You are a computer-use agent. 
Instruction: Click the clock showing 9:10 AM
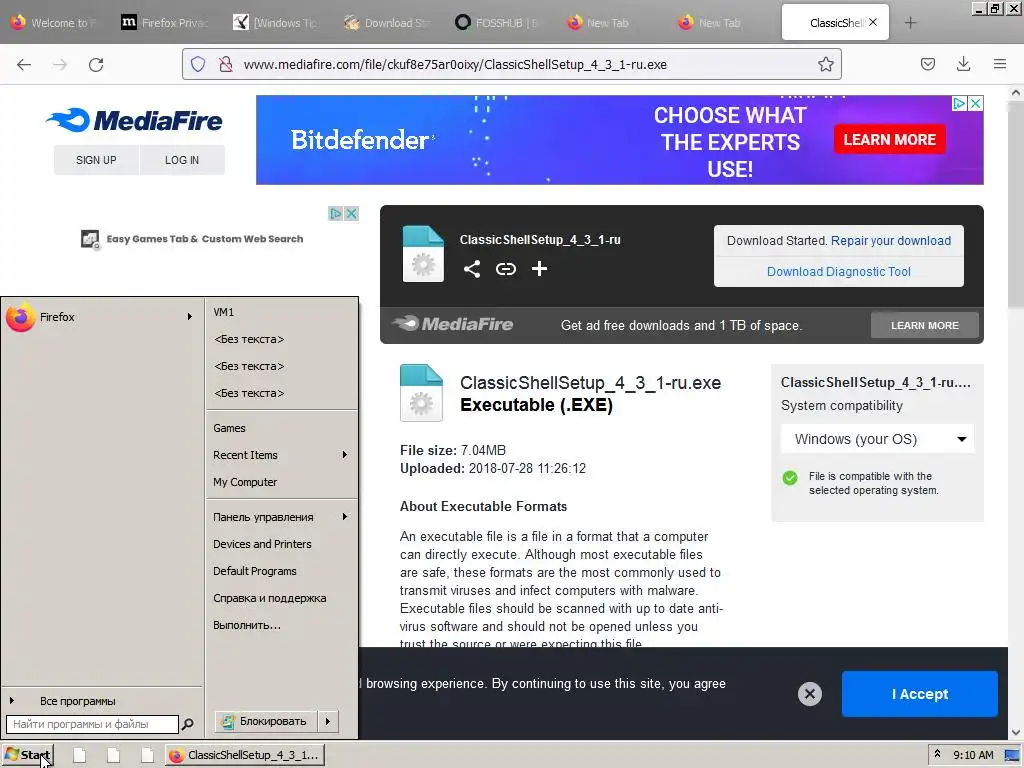[973, 756]
